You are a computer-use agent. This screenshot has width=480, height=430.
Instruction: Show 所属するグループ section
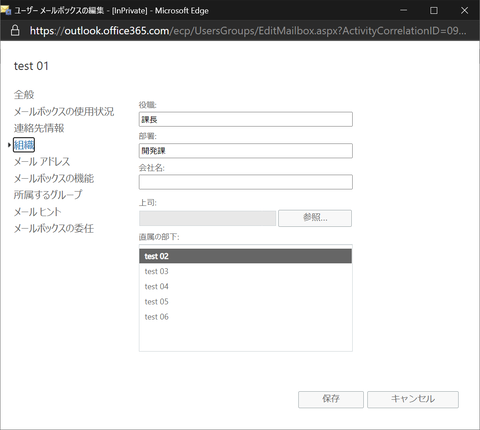coord(48,195)
